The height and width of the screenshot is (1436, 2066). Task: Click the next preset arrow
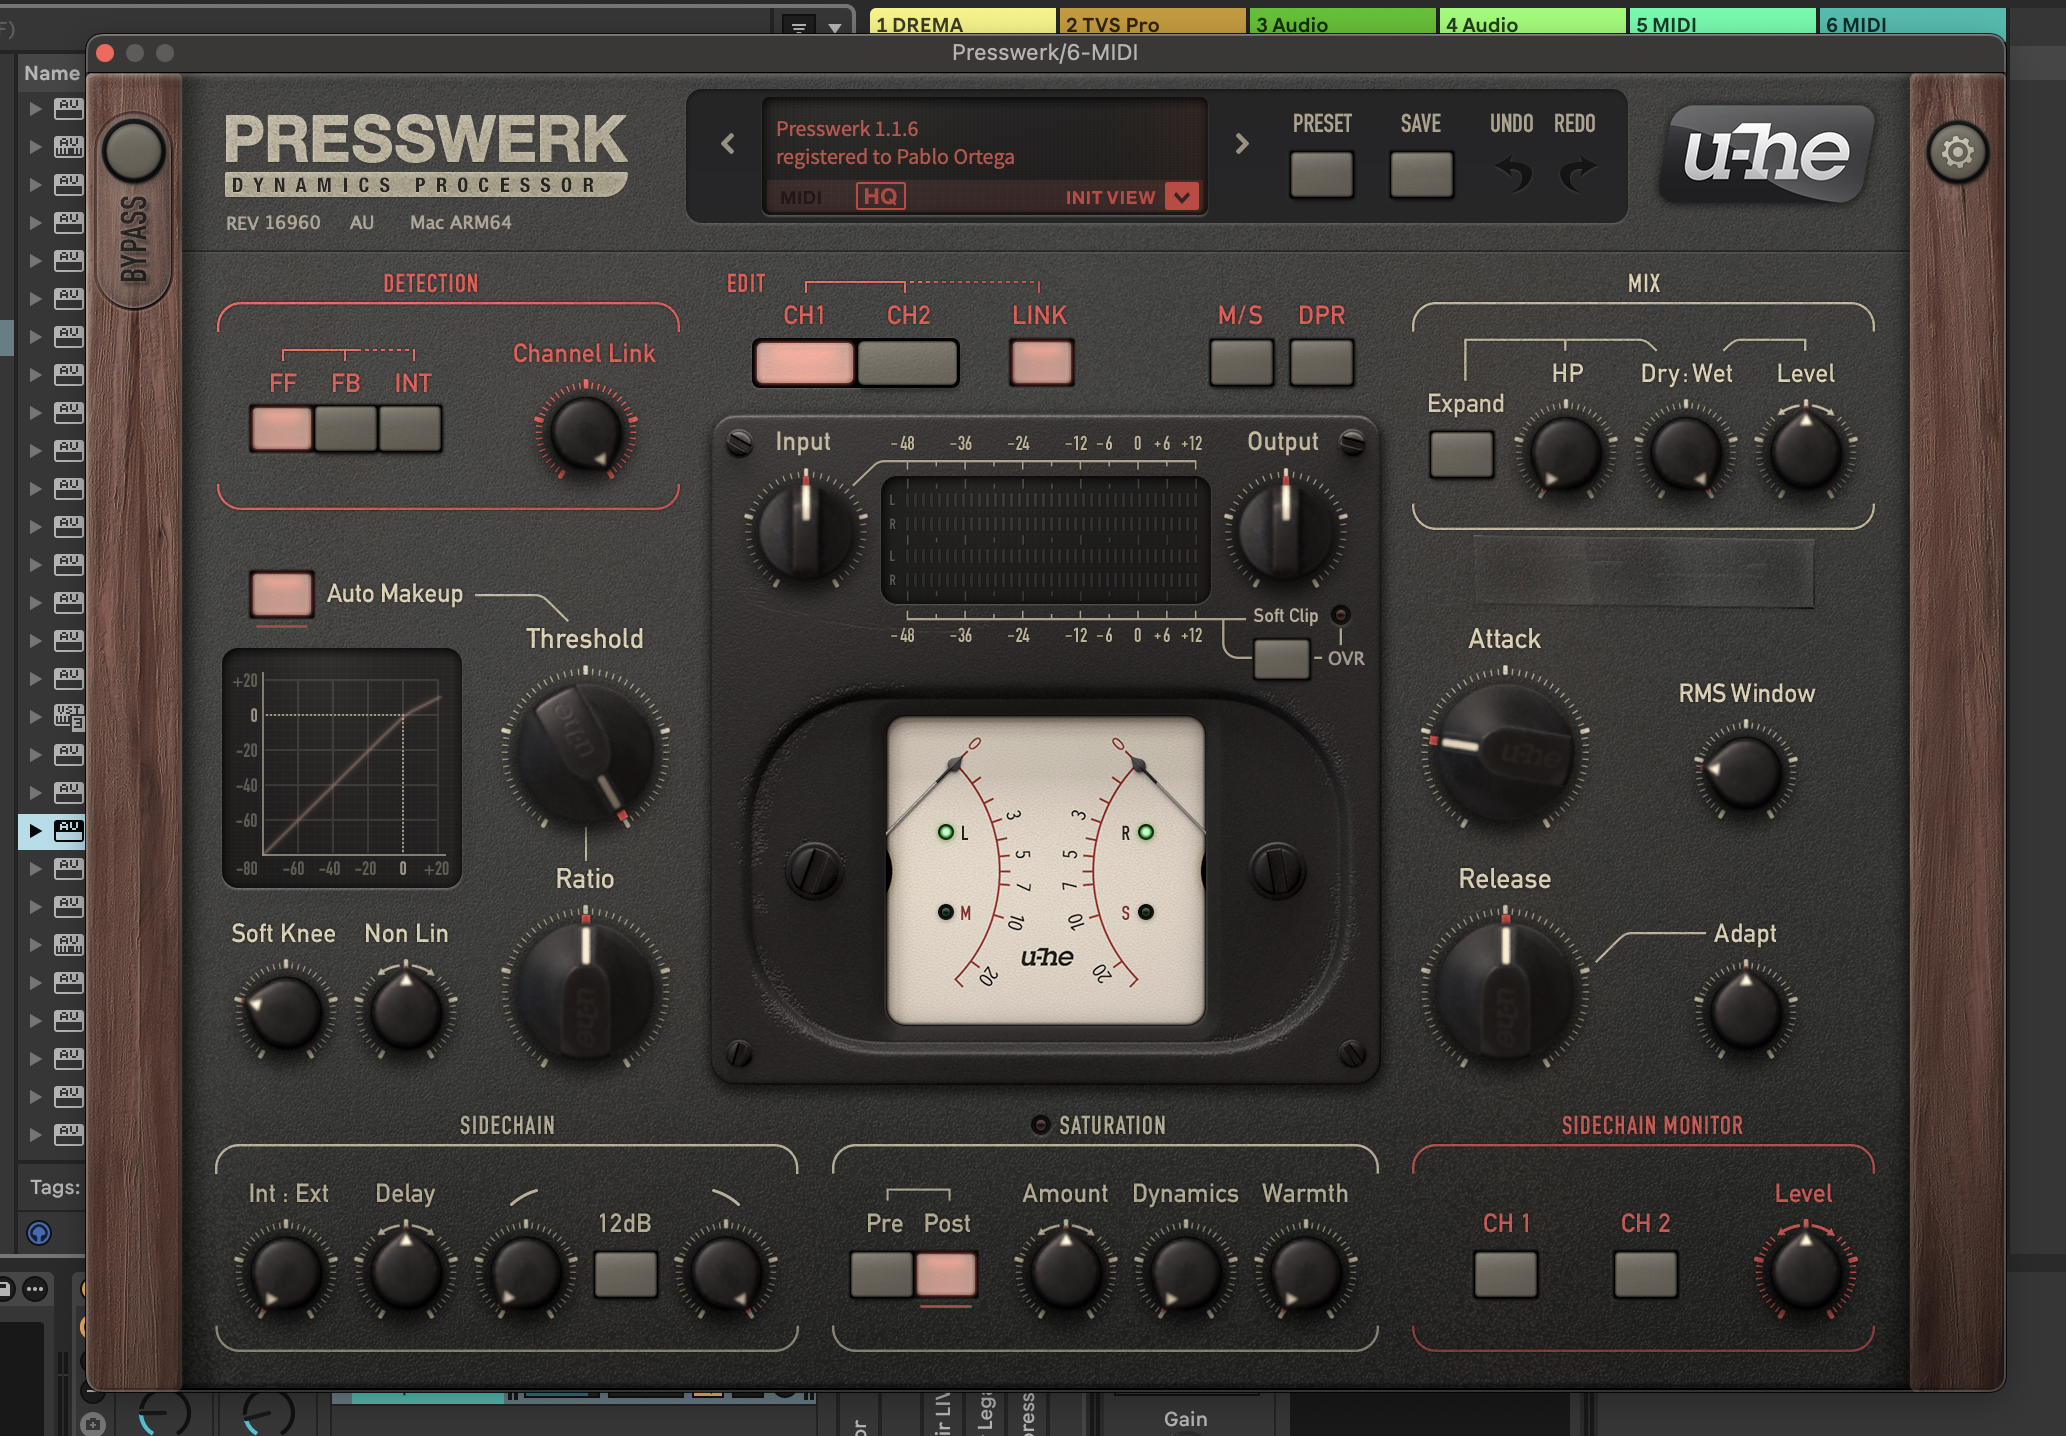pos(1241,144)
